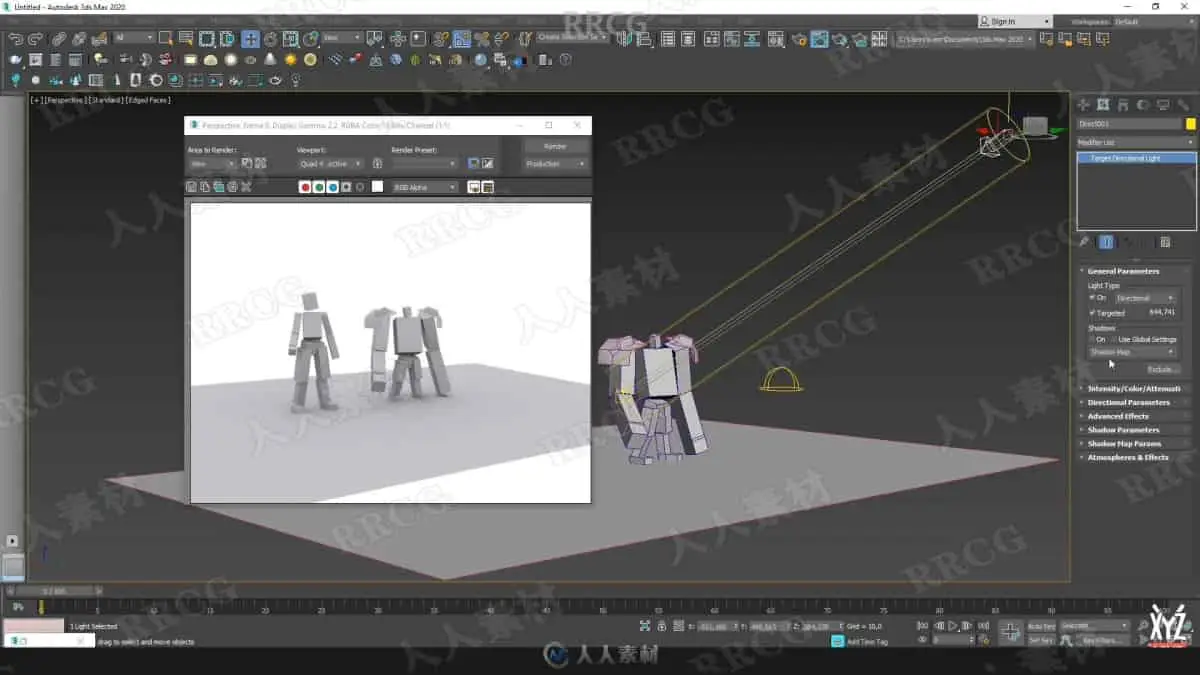This screenshot has width=1200, height=675.
Task: Click the Select and Link chain icon
Action: (x=59, y=39)
